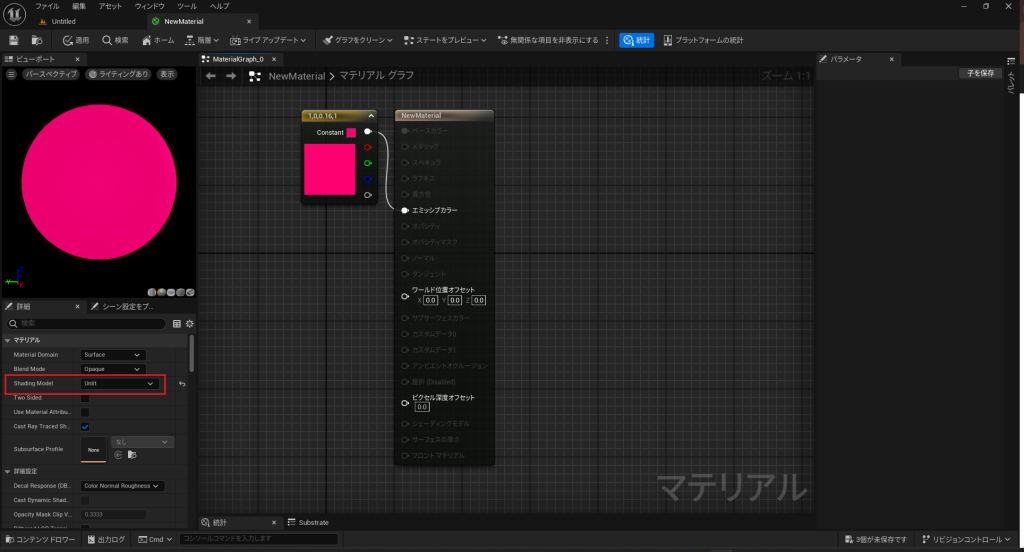This screenshot has width=1024, height=552.
Task: Toggle 統計 (Stats) button in toolbar
Action: click(x=637, y=40)
